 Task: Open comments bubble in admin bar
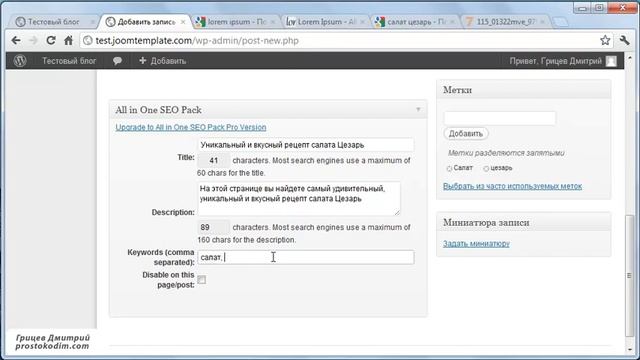pos(117,61)
